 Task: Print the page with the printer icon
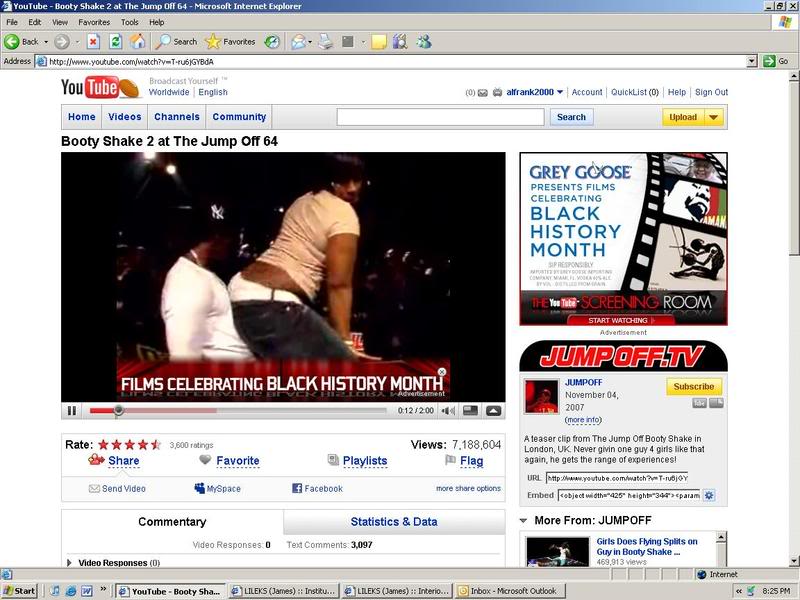pos(326,42)
